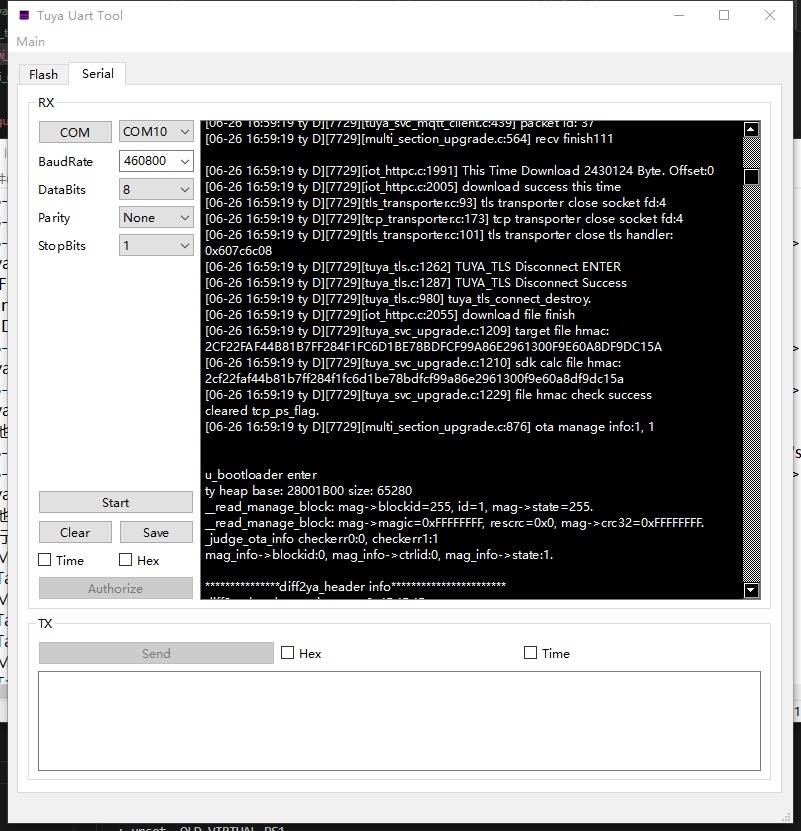This screenshot has height=831, width=801.
Task: Click the 'download file finish' log line
Action: point(390,315)
